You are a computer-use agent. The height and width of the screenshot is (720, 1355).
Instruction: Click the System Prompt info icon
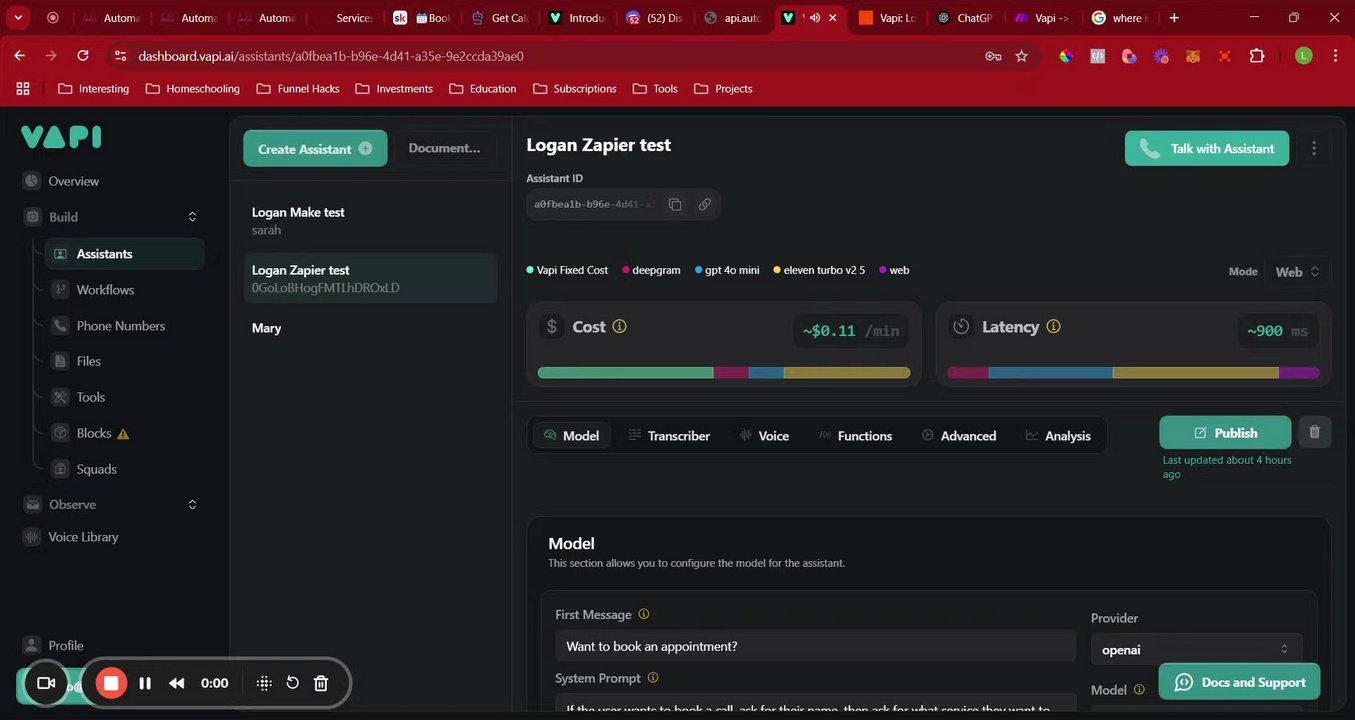click(653, 677)
